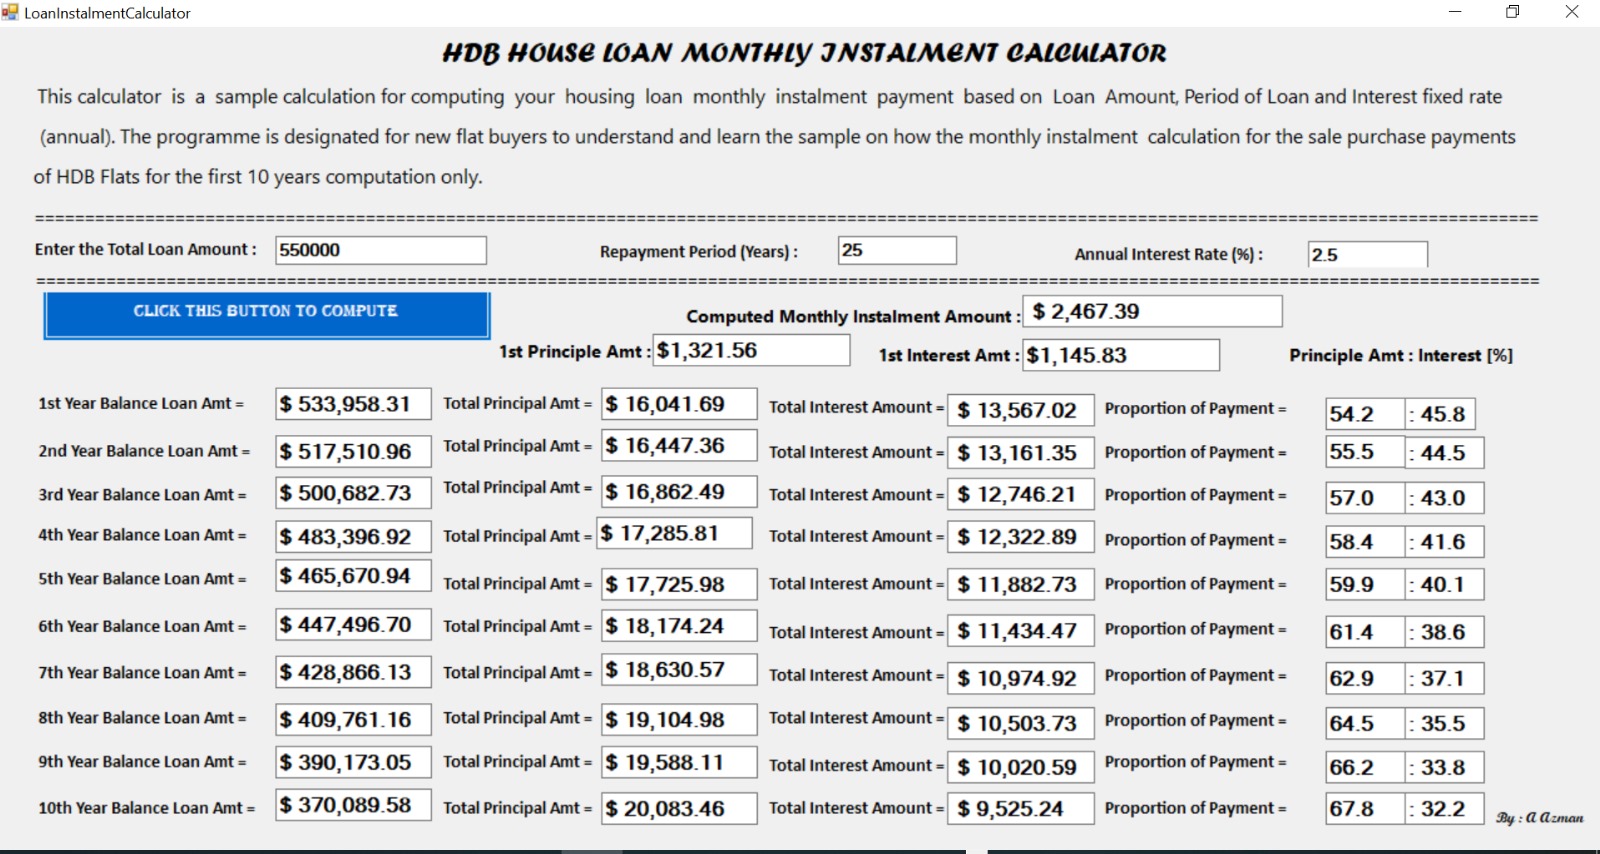This screenshot has width=1600, height=854.
Task: Click the 35.5 interest proportion field
Action: pyautogui.click(x=1444, y=723)
